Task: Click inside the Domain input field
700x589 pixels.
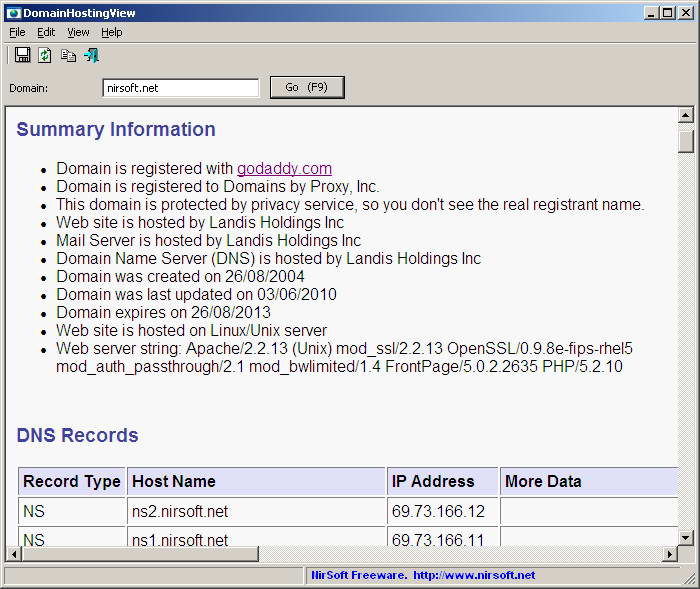Action: coord(180,88)
